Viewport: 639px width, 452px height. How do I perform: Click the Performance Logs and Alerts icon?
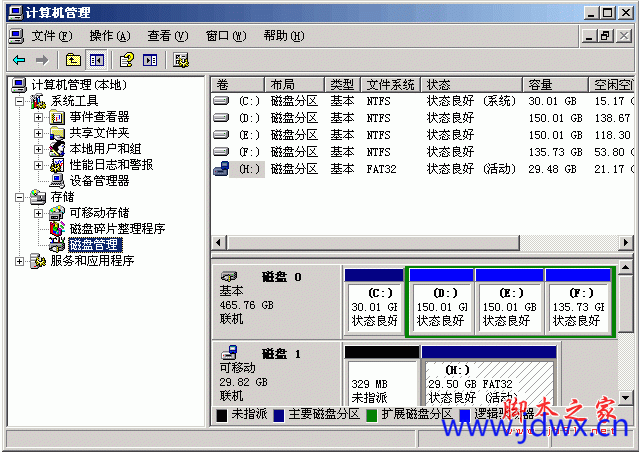coord(57,165)
